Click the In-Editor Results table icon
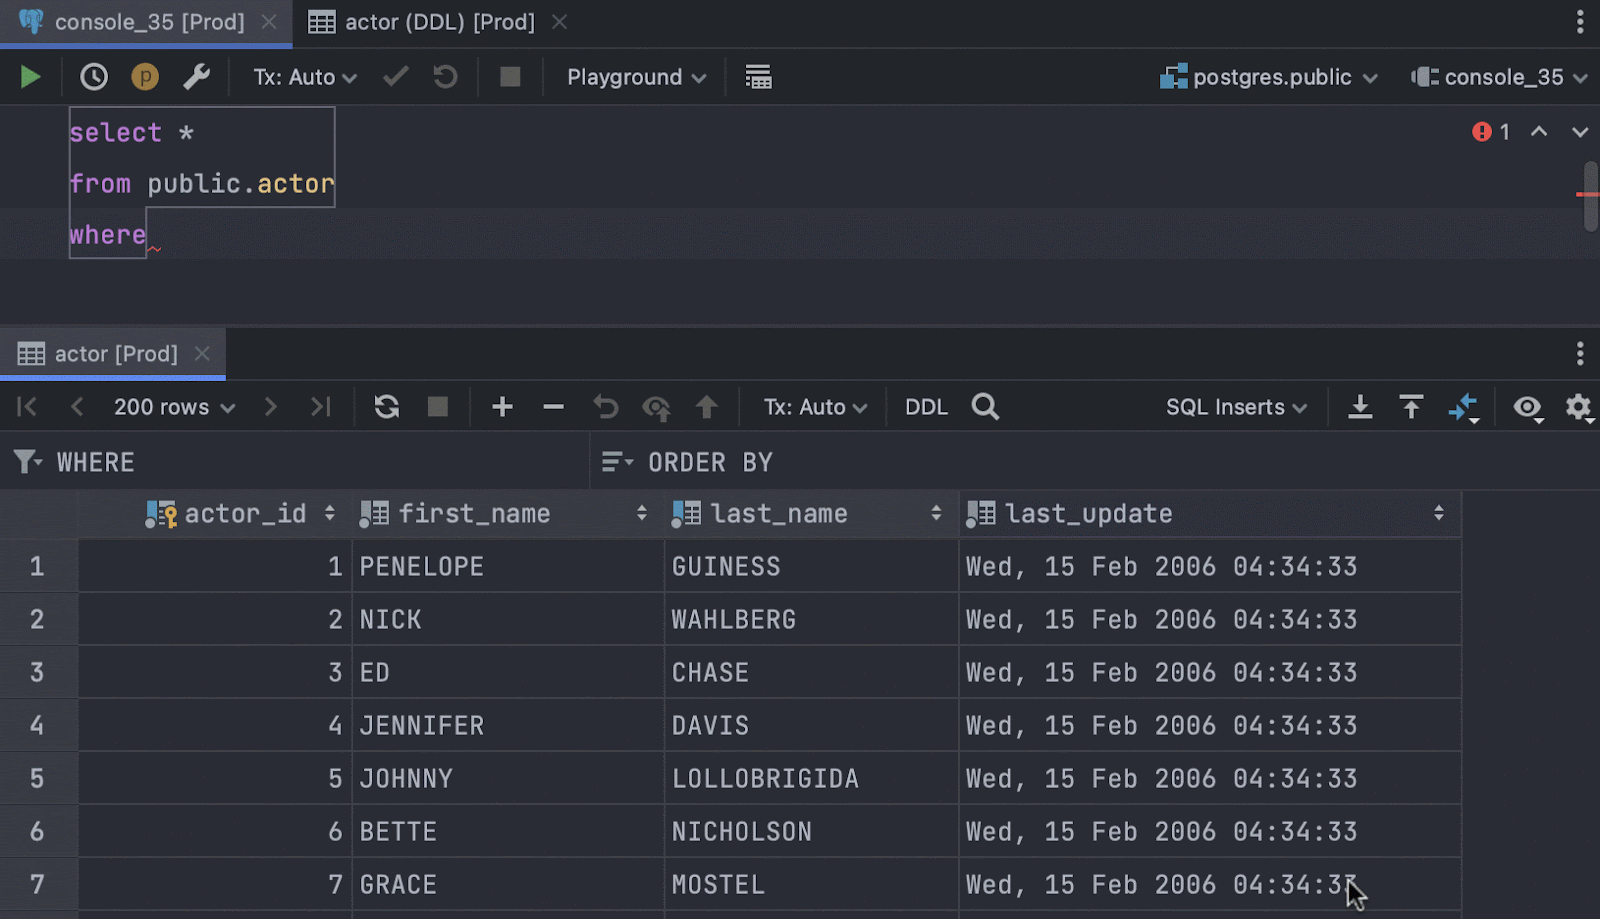Viewport: 1600px width, 919px height. [758, 77]
